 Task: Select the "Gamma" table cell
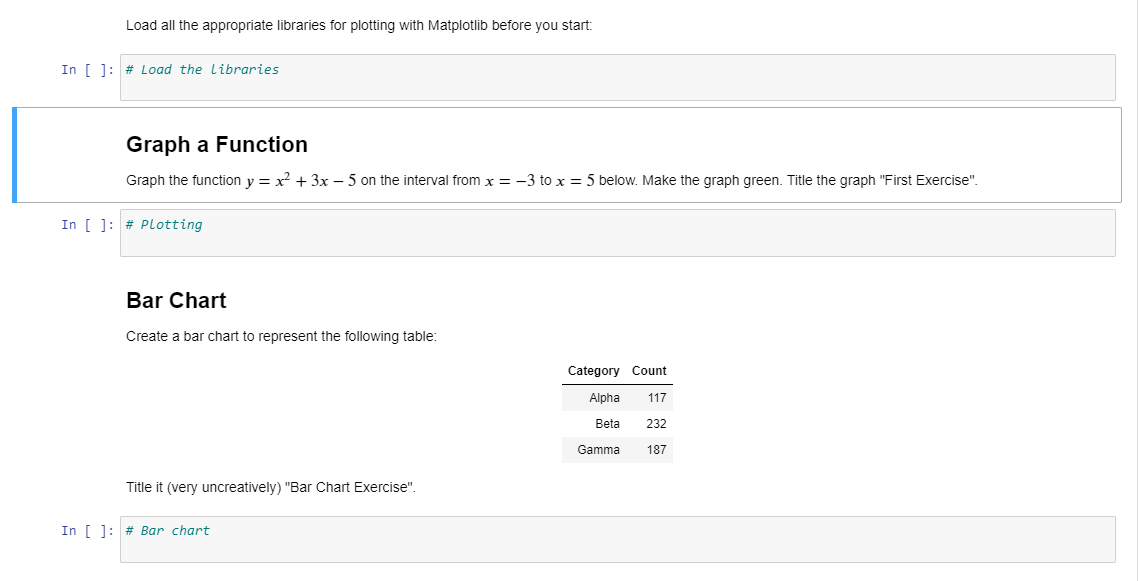point(599,450)
